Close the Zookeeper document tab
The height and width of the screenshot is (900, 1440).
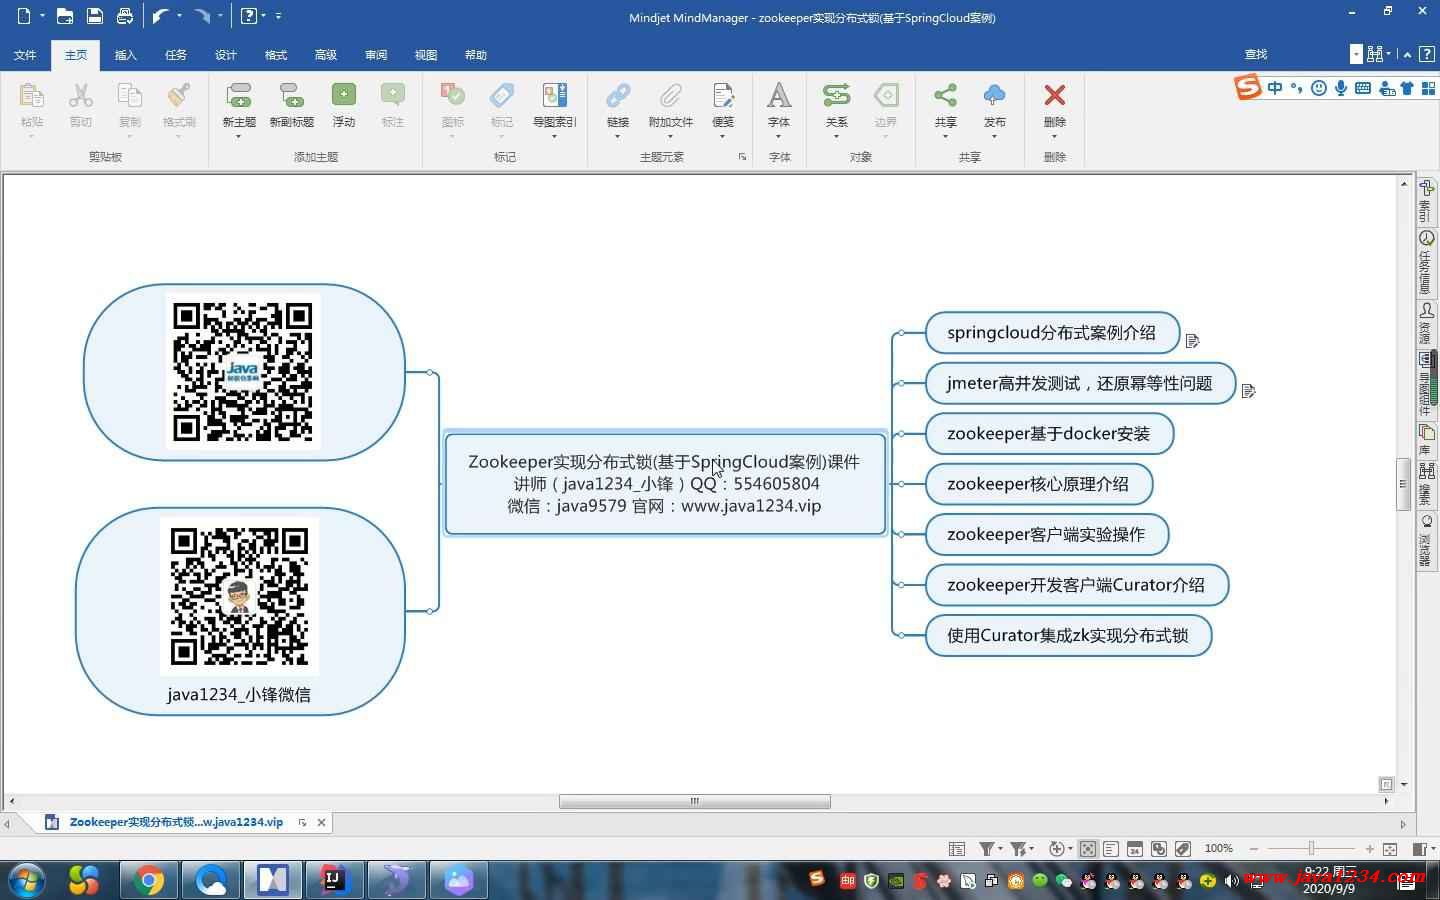[x=321, y=822]
